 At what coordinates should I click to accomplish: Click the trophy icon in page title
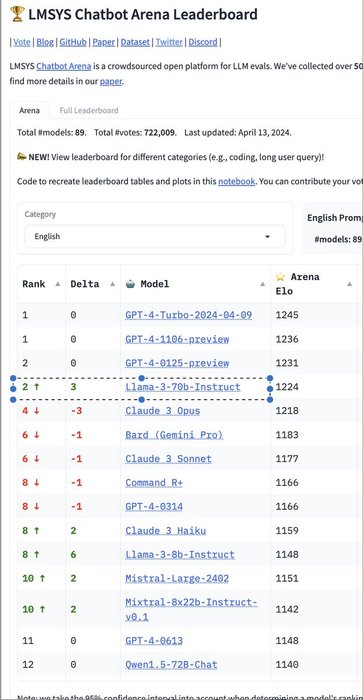coord(17,14)
